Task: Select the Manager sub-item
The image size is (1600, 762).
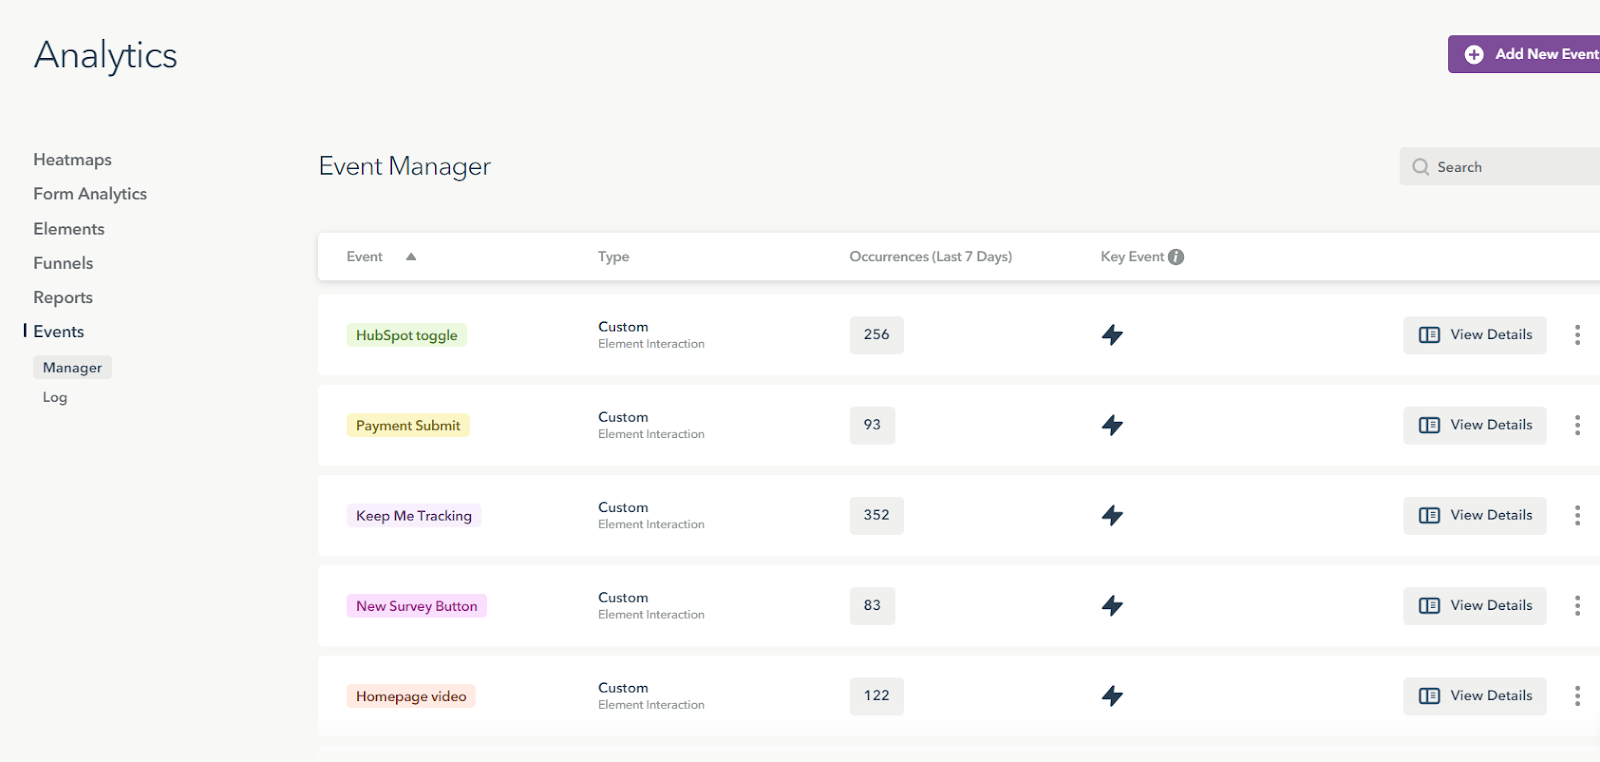Action: [72, 368]
